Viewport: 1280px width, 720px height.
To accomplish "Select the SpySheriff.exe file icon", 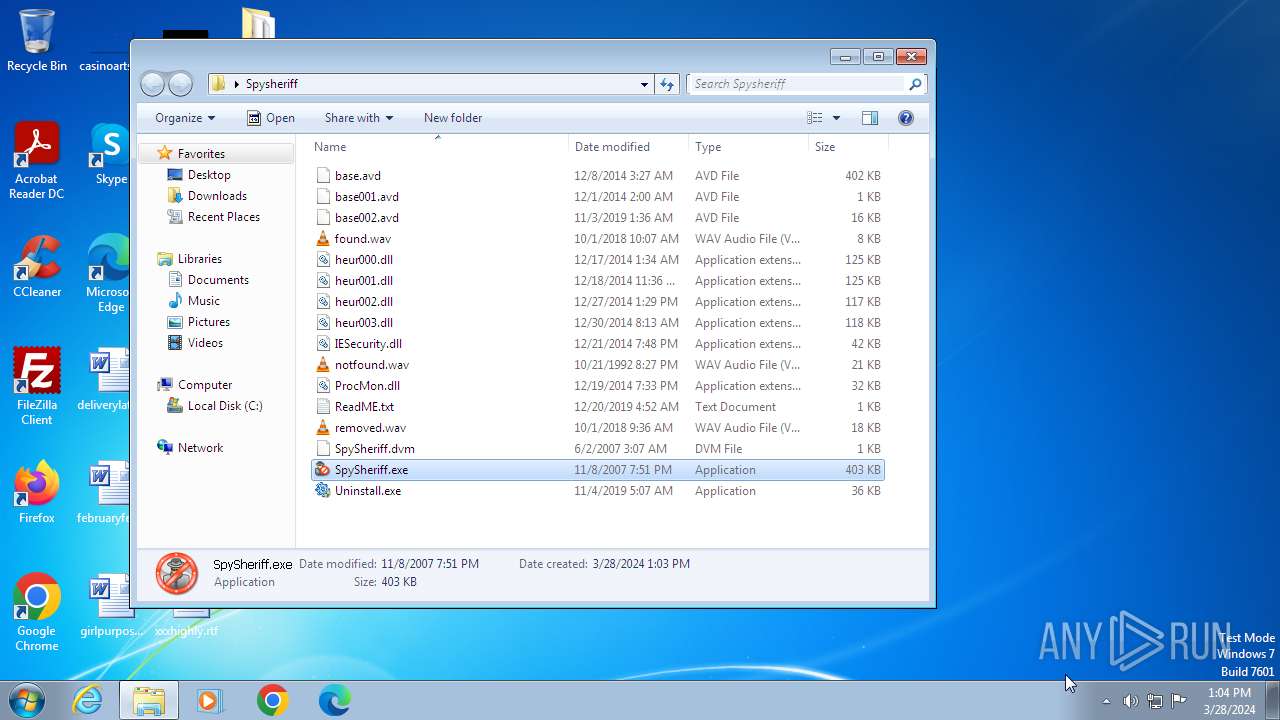I will click(x=322, y=470).
